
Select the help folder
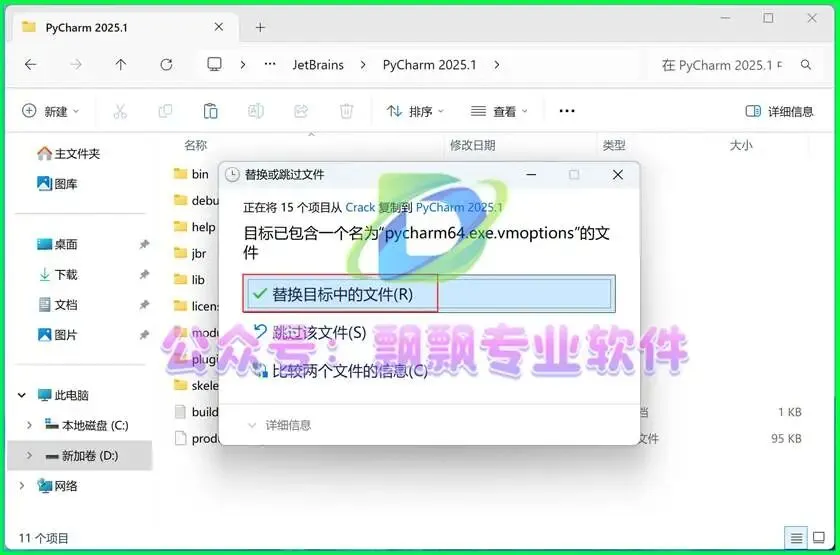coord(195,227)
